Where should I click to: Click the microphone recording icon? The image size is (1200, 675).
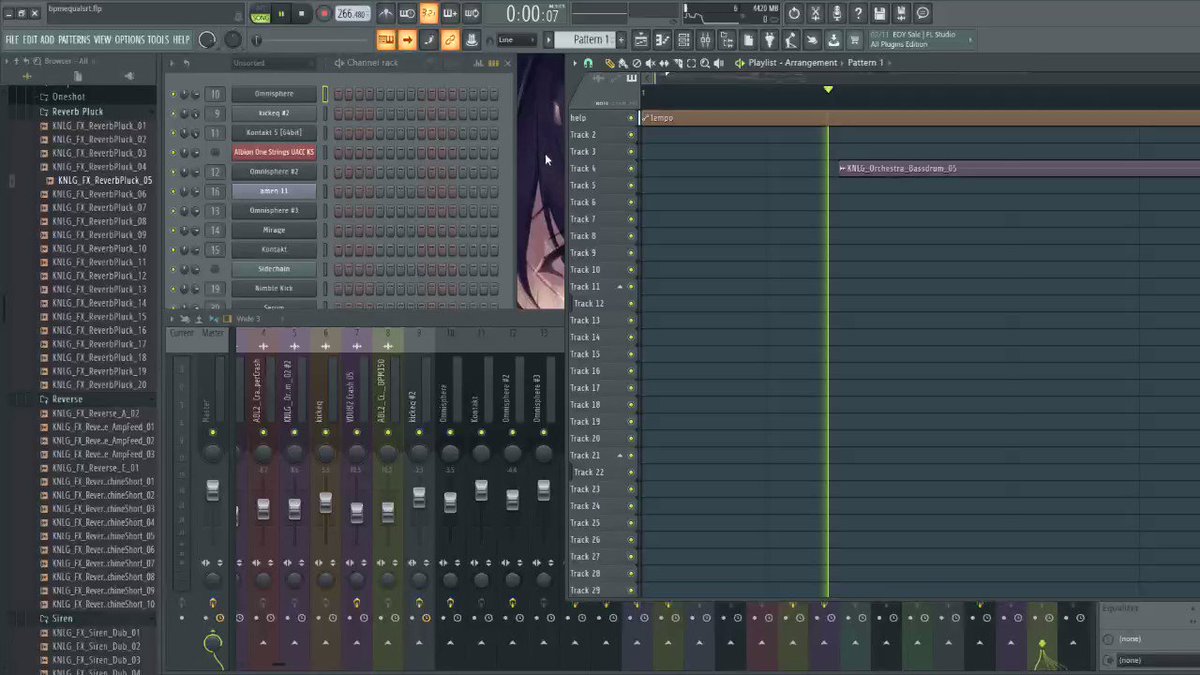[836, 13]
